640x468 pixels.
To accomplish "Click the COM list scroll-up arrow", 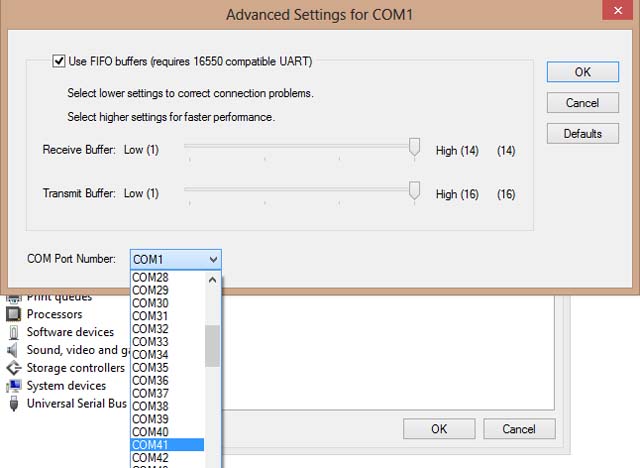I will [x=212, y=281].
